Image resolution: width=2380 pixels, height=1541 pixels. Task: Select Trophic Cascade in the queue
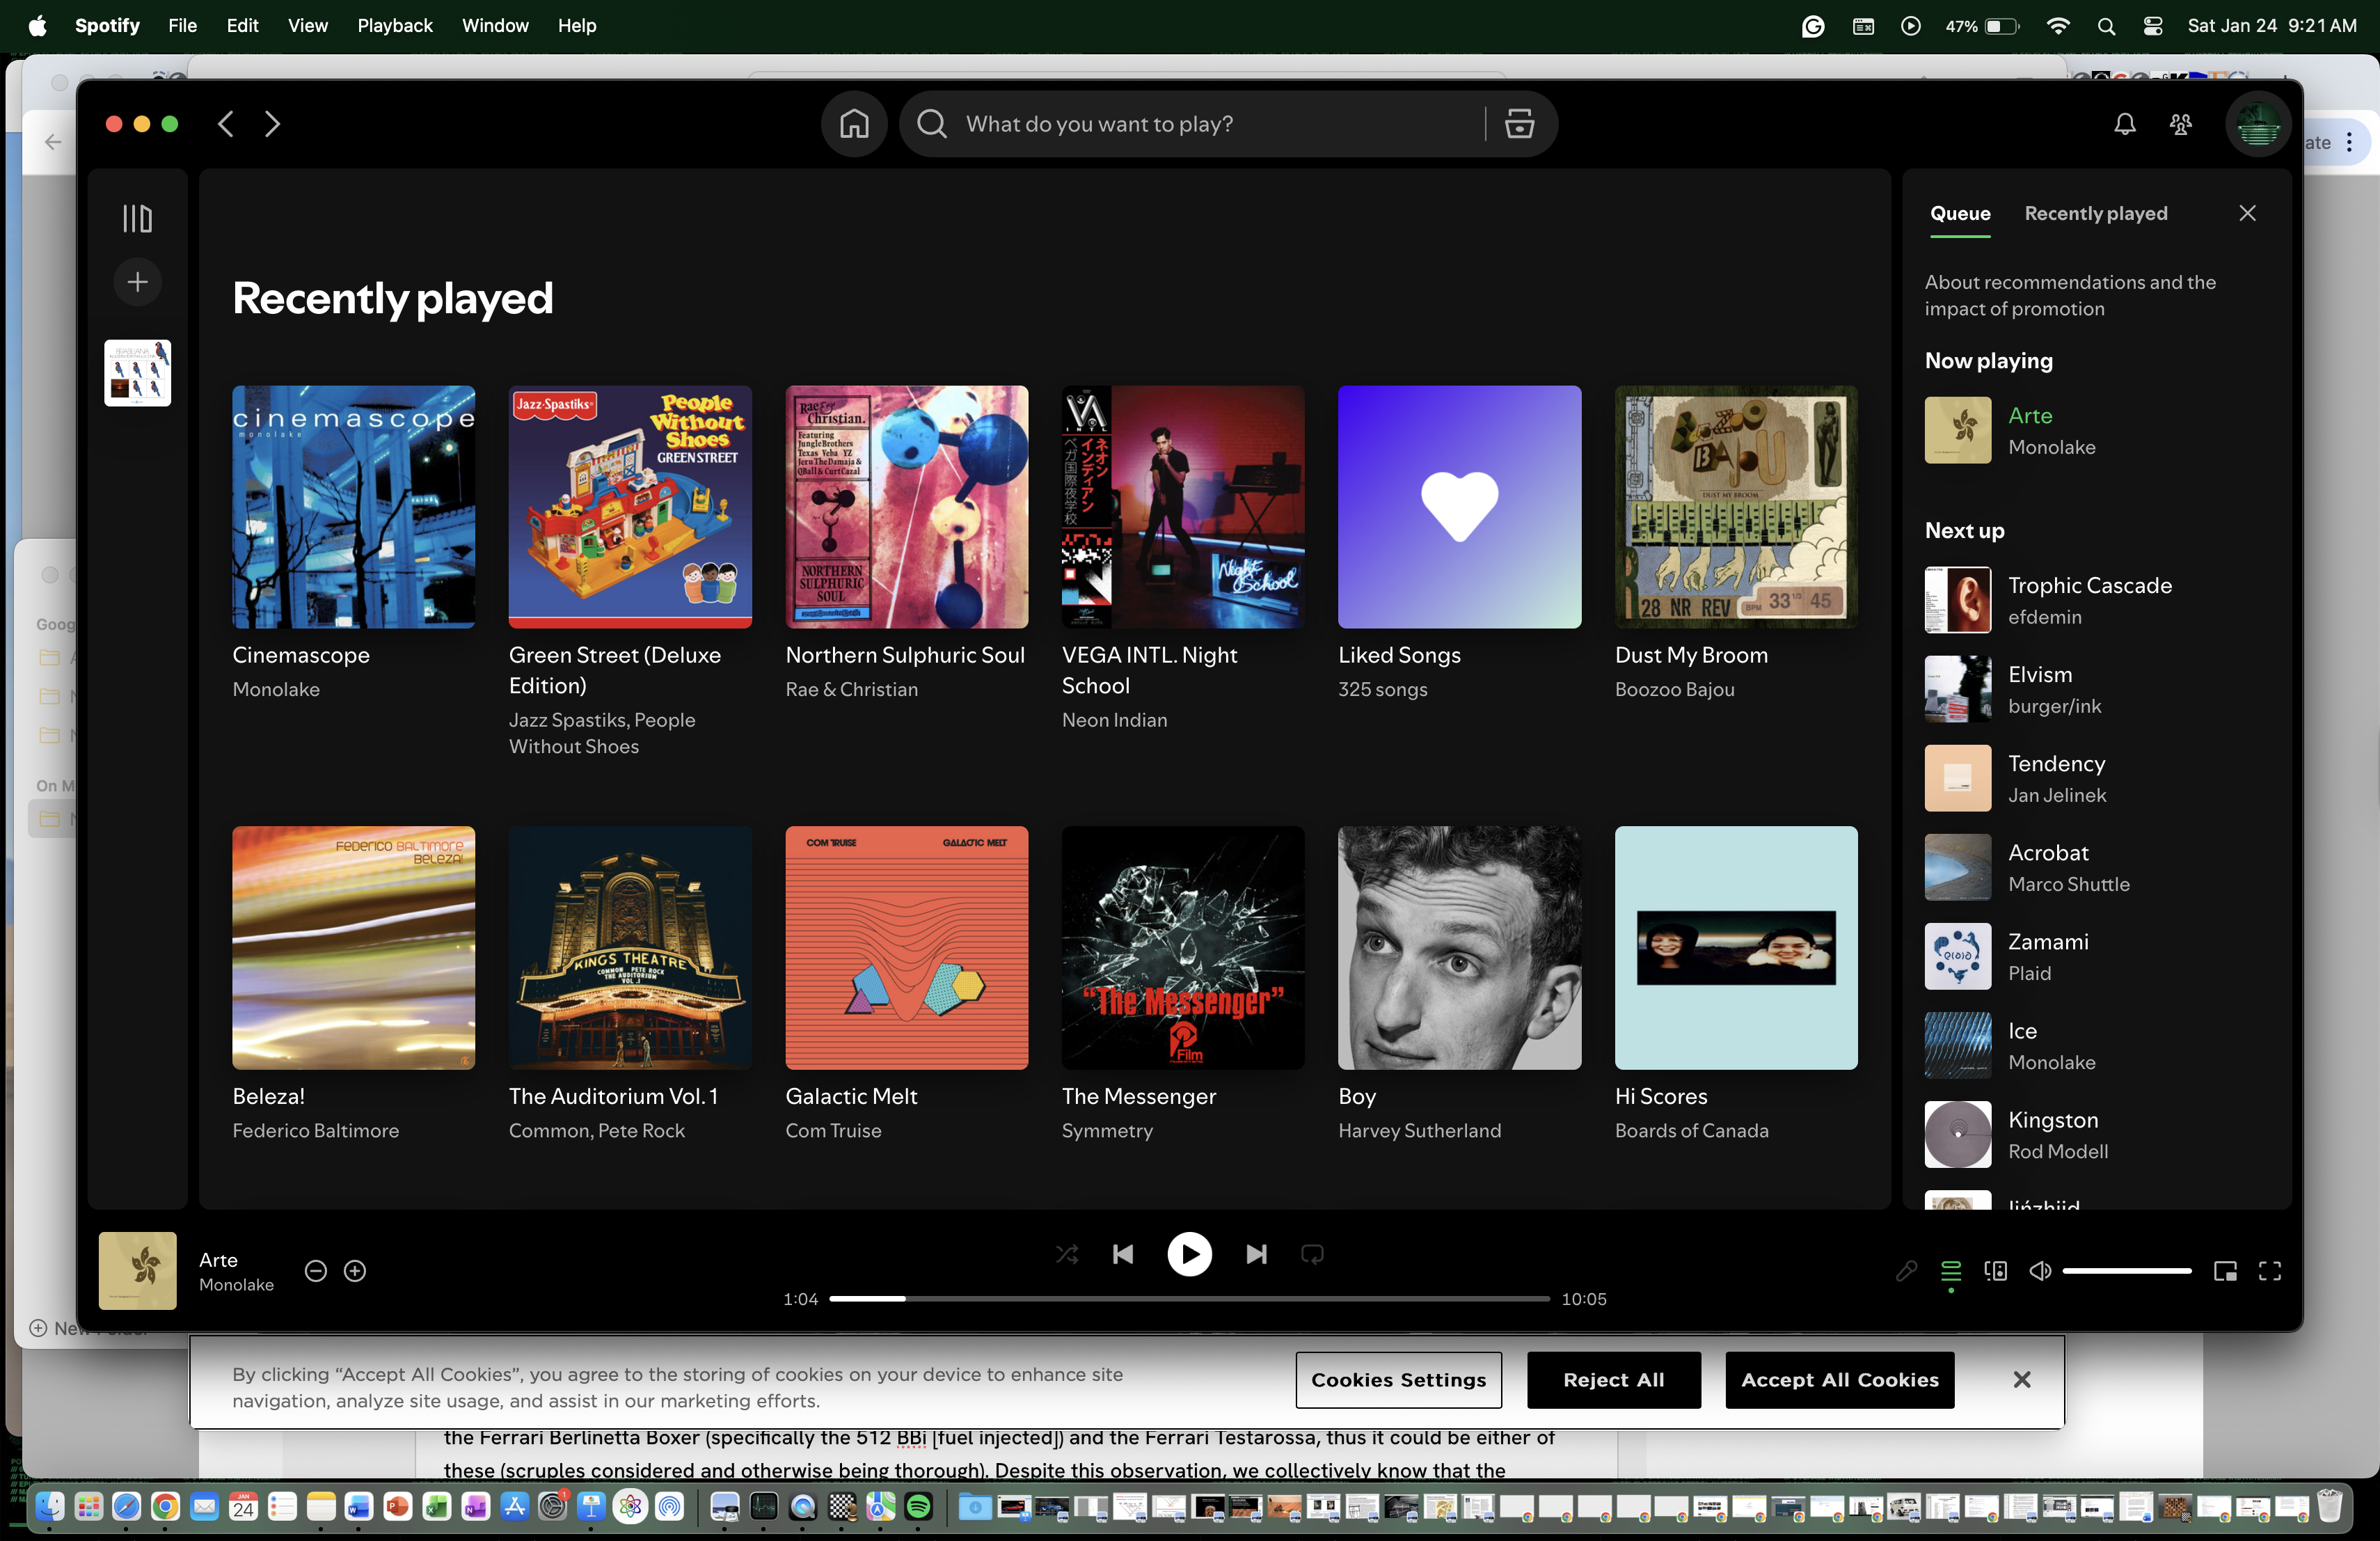pyautogui.click(x=2097, y=599)
